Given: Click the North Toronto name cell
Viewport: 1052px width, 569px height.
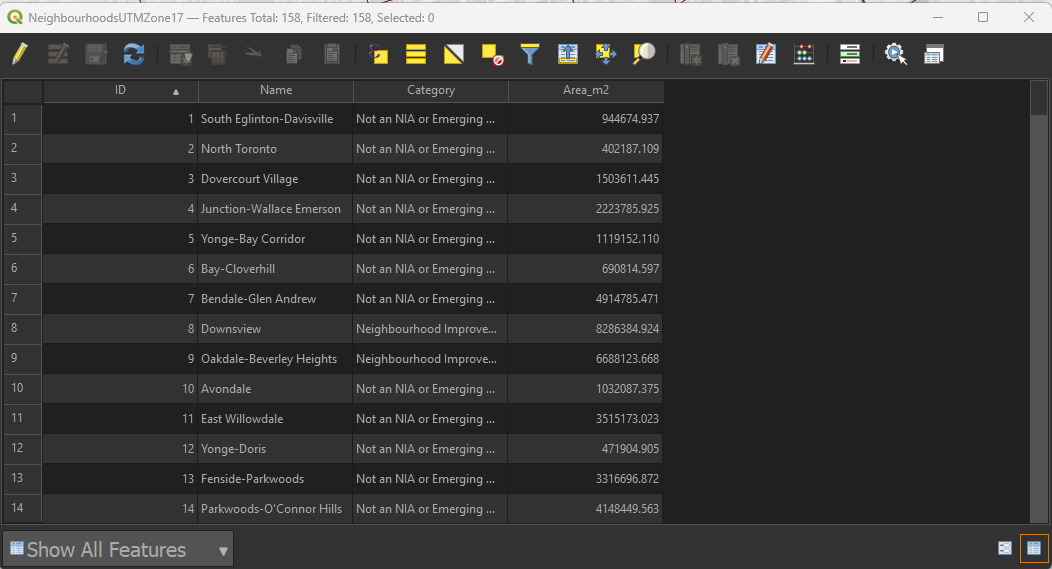Looking at the screenshot, I should [275, 149].
